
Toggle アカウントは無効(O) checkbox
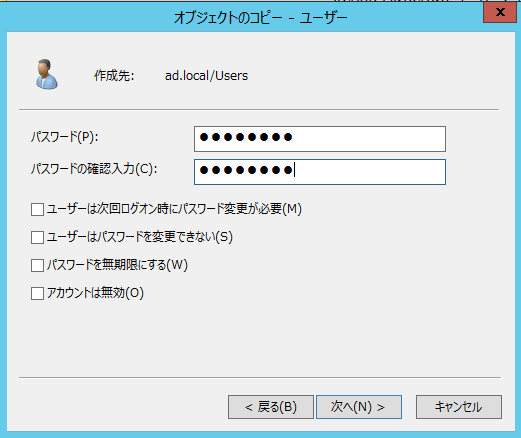pos(37,294)
